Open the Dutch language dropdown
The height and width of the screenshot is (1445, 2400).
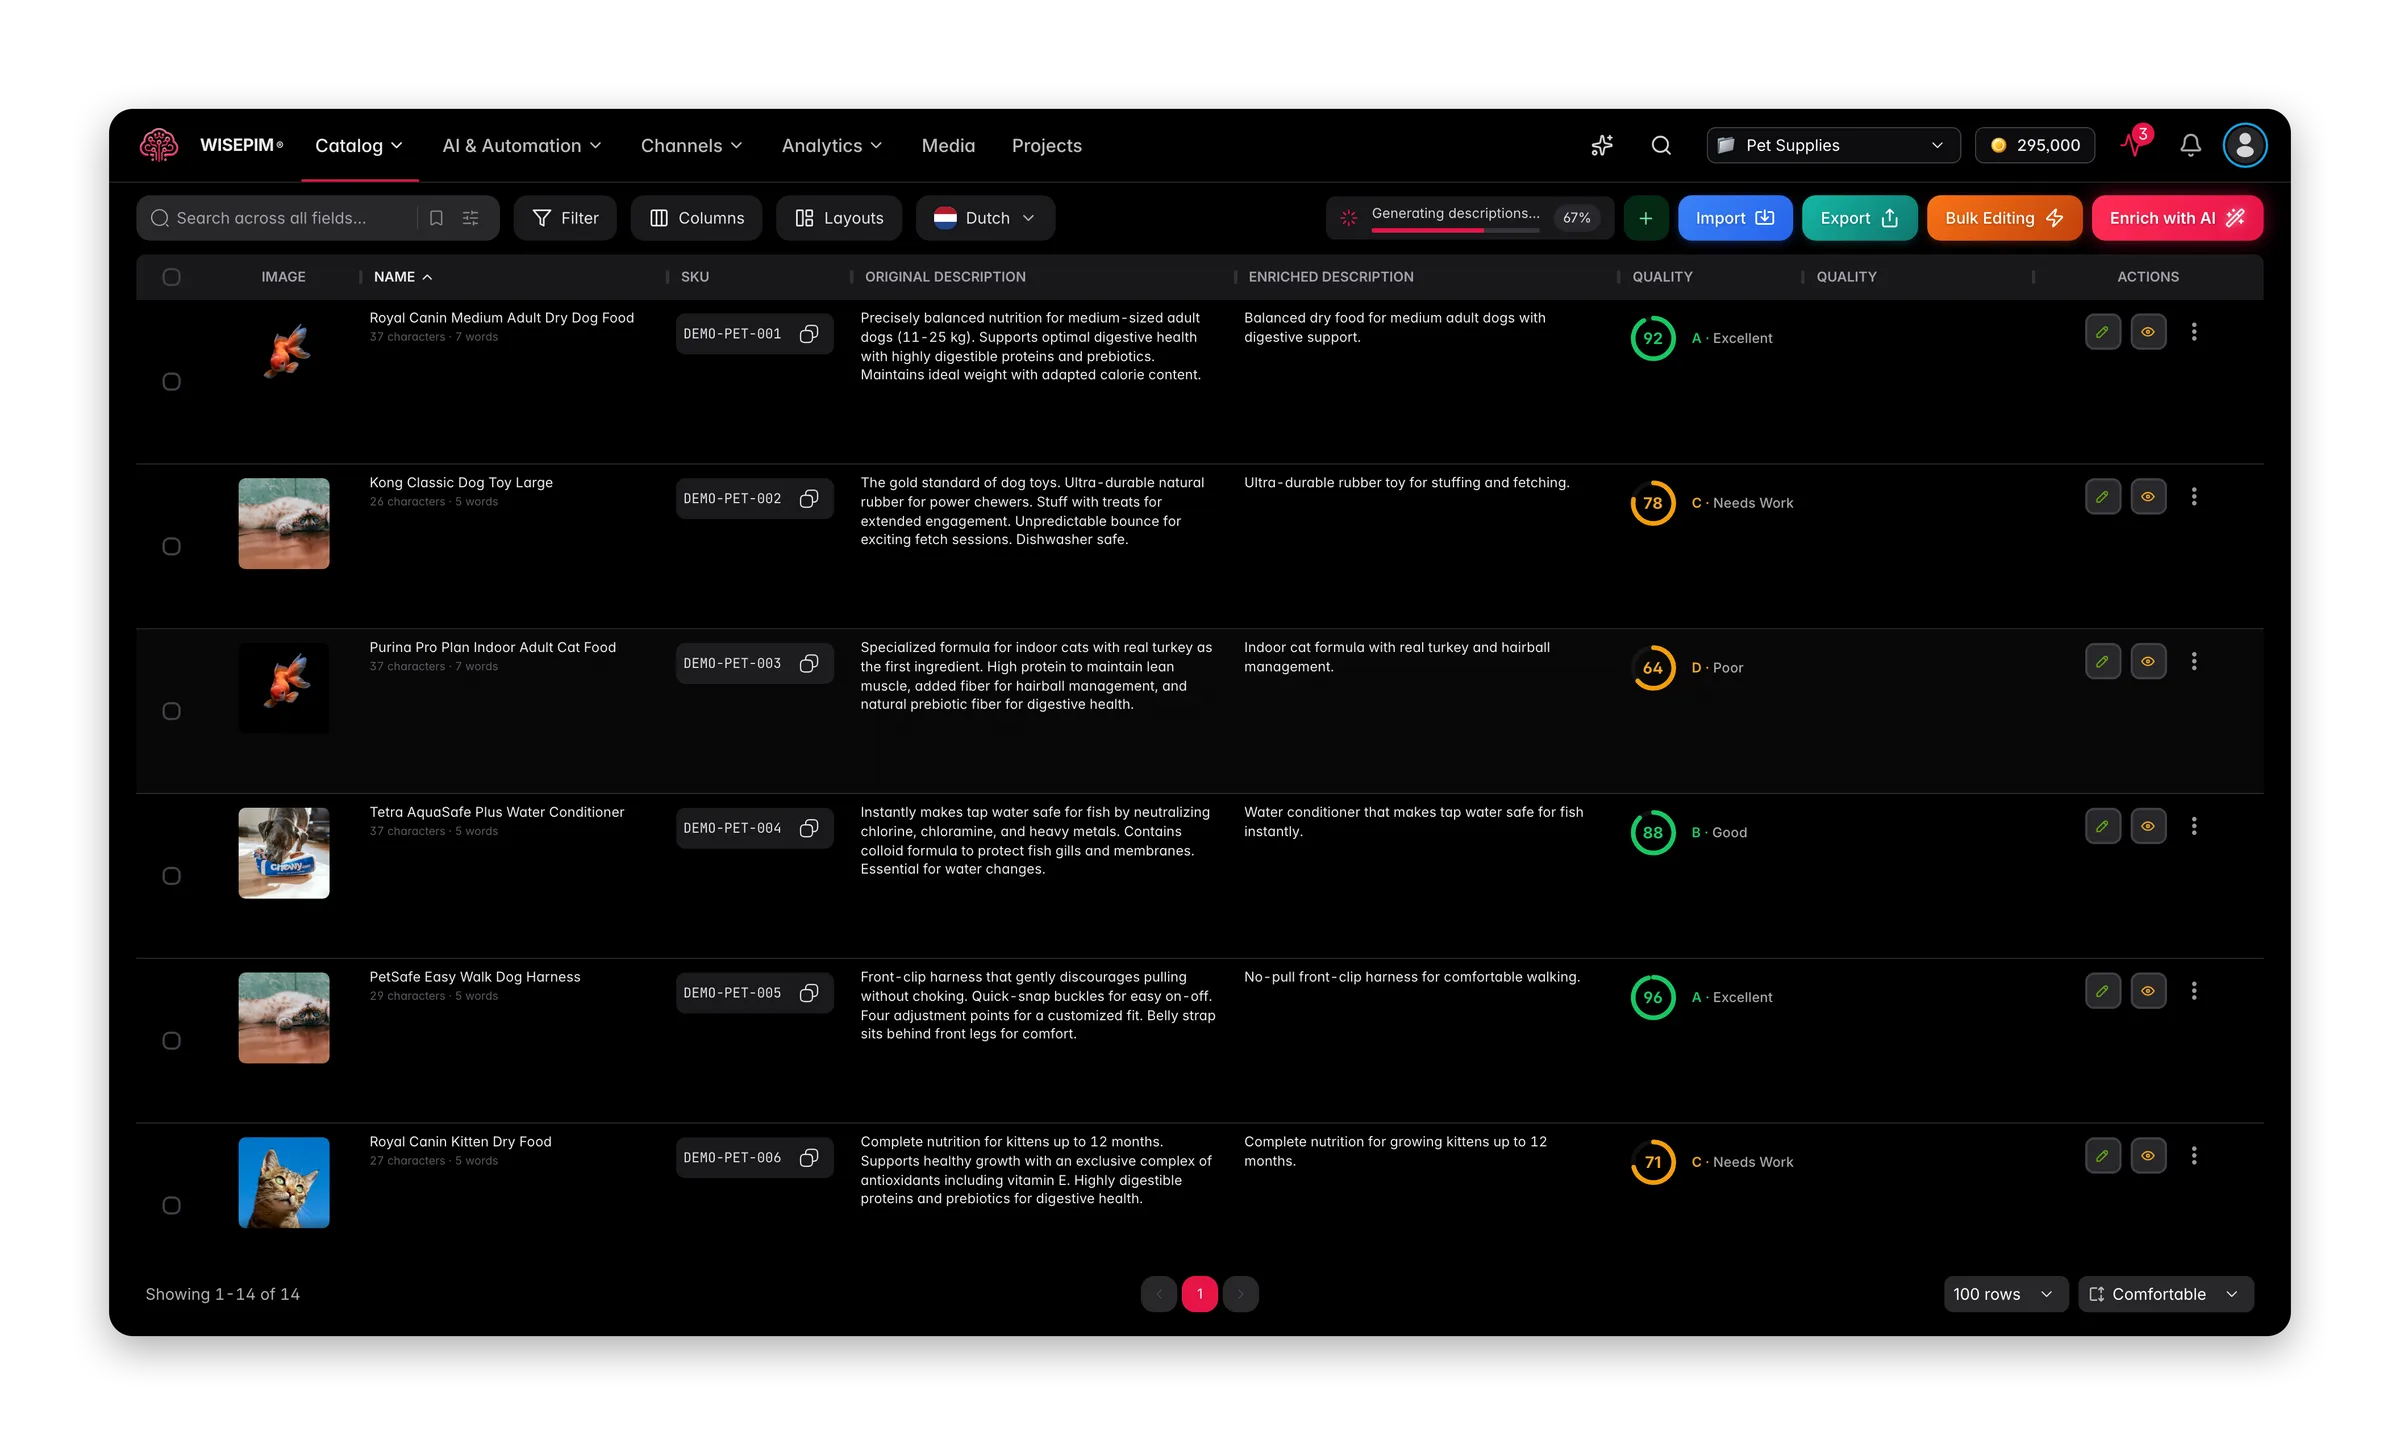click(985, 218)
